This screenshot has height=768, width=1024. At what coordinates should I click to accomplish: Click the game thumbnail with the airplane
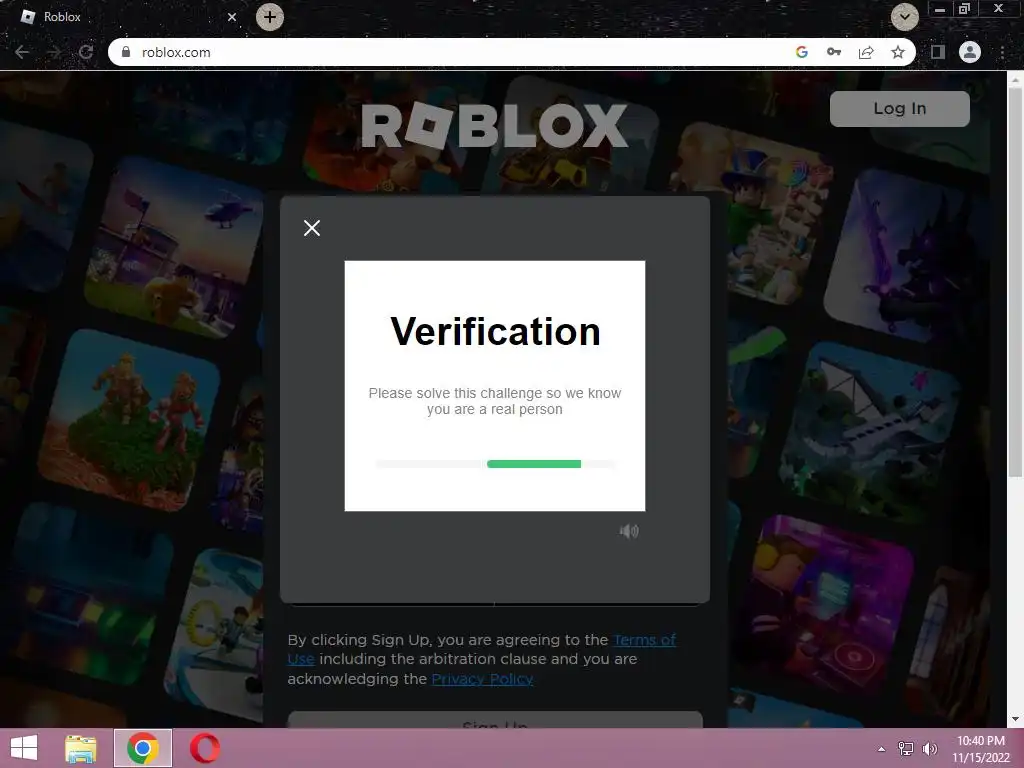coord(872,431)
